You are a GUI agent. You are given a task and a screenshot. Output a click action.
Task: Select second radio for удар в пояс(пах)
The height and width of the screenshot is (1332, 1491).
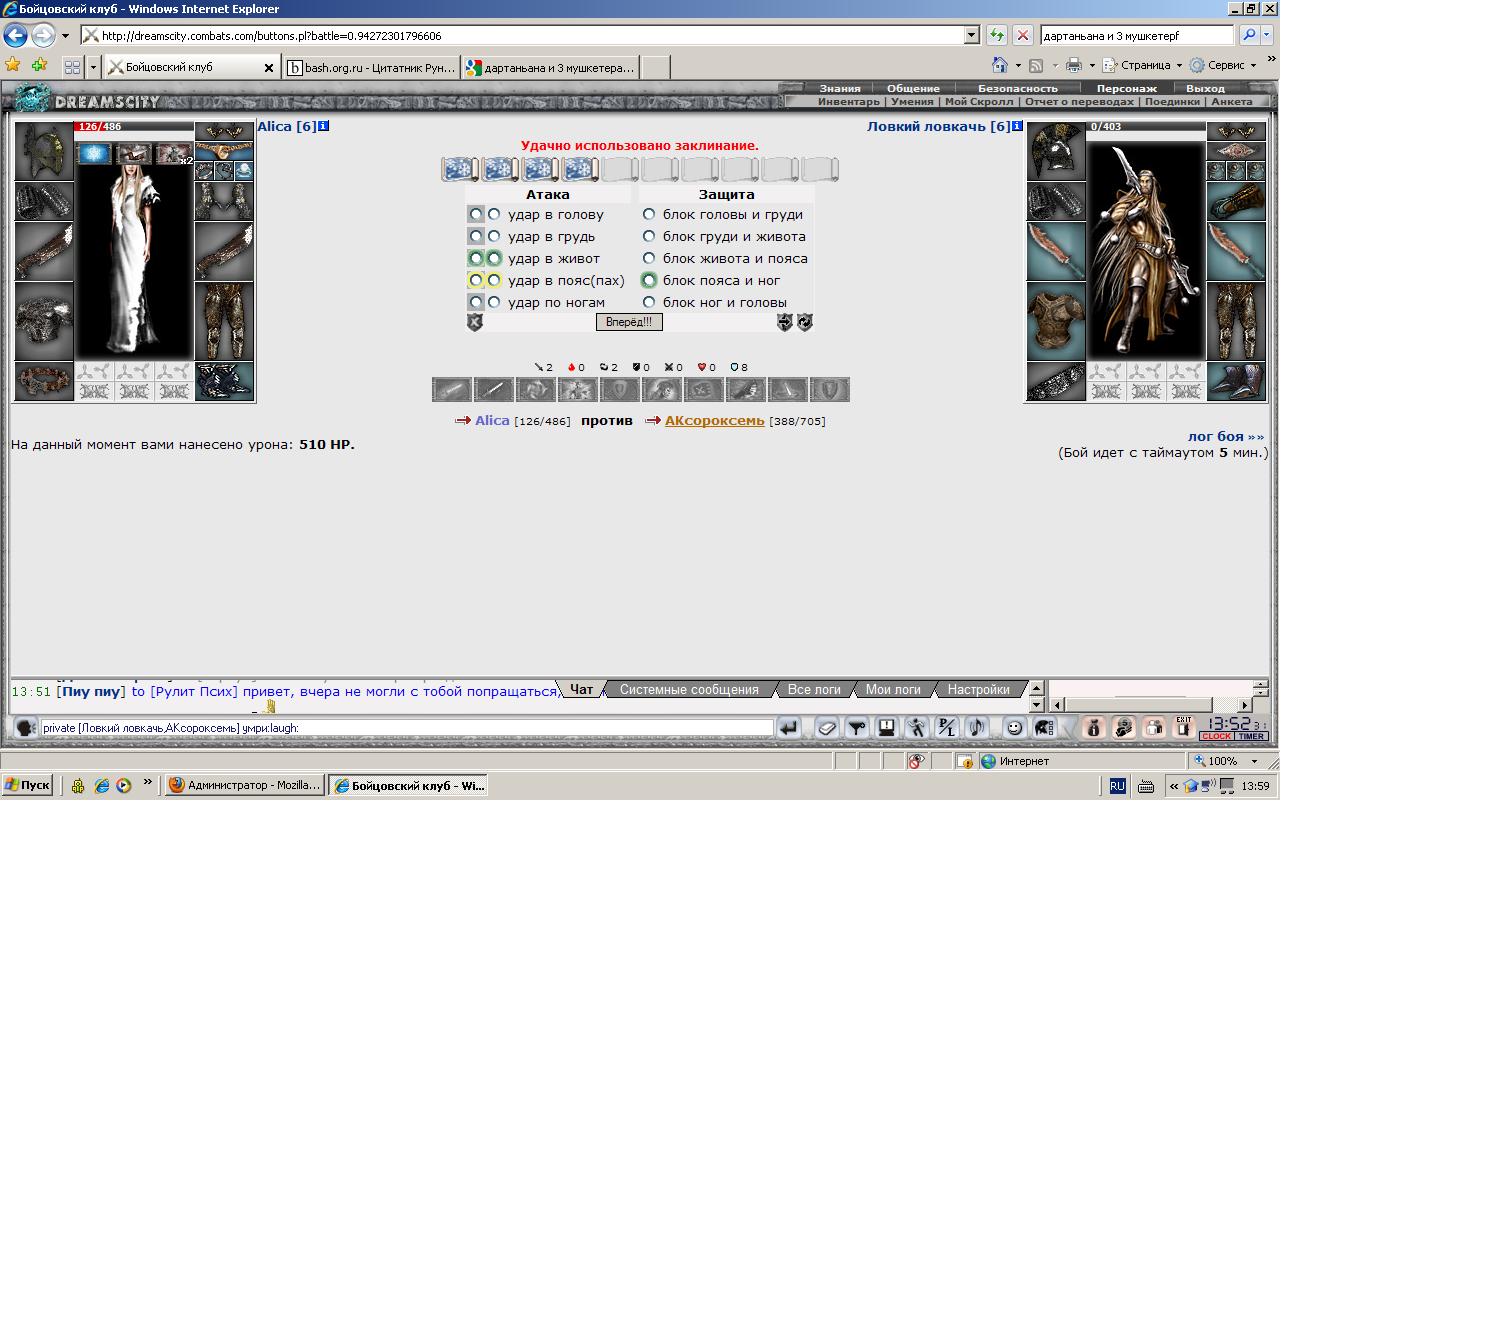(494, 280)
